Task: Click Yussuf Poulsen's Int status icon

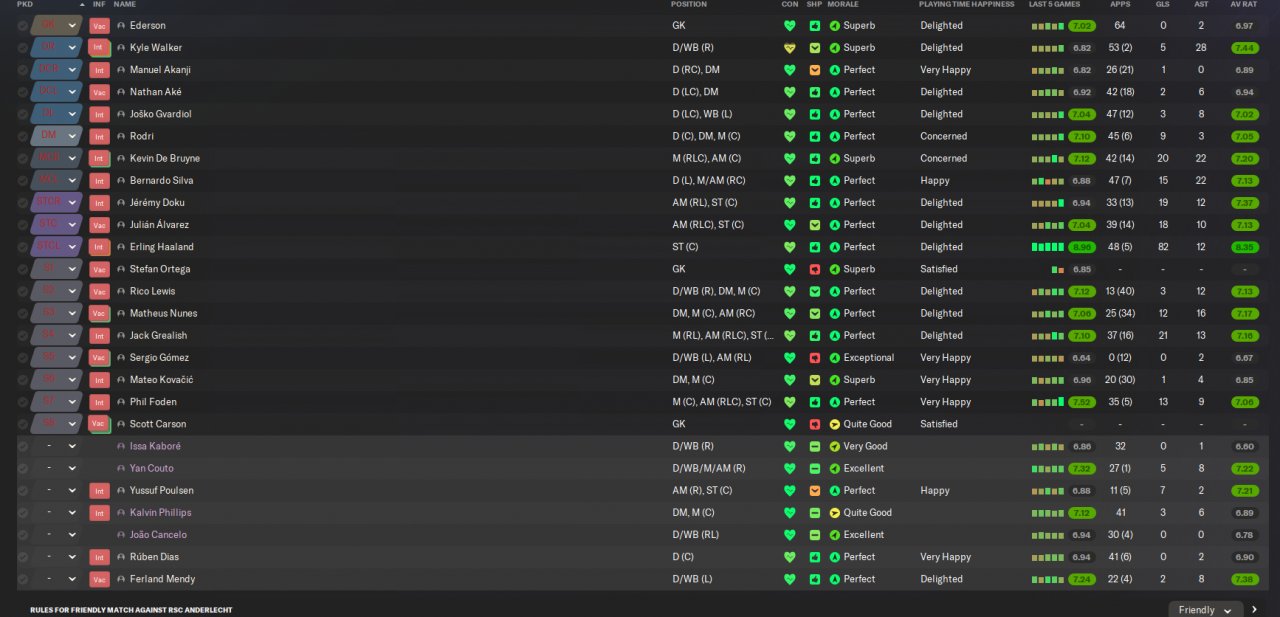Action: click(99, 491)
